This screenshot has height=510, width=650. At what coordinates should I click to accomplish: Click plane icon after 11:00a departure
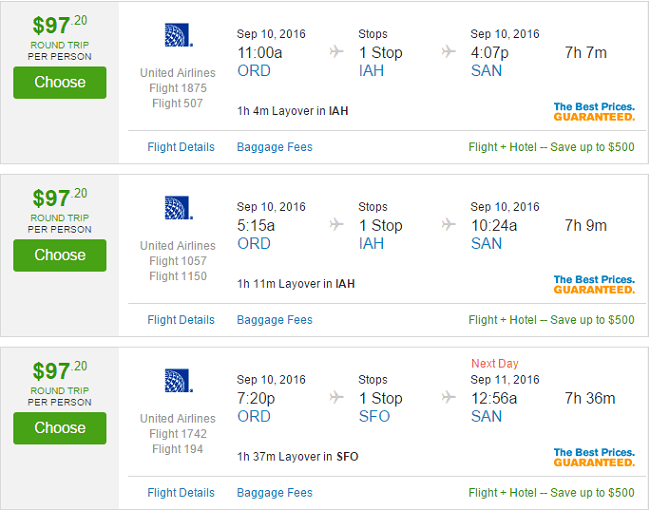(x=337, y=52)
